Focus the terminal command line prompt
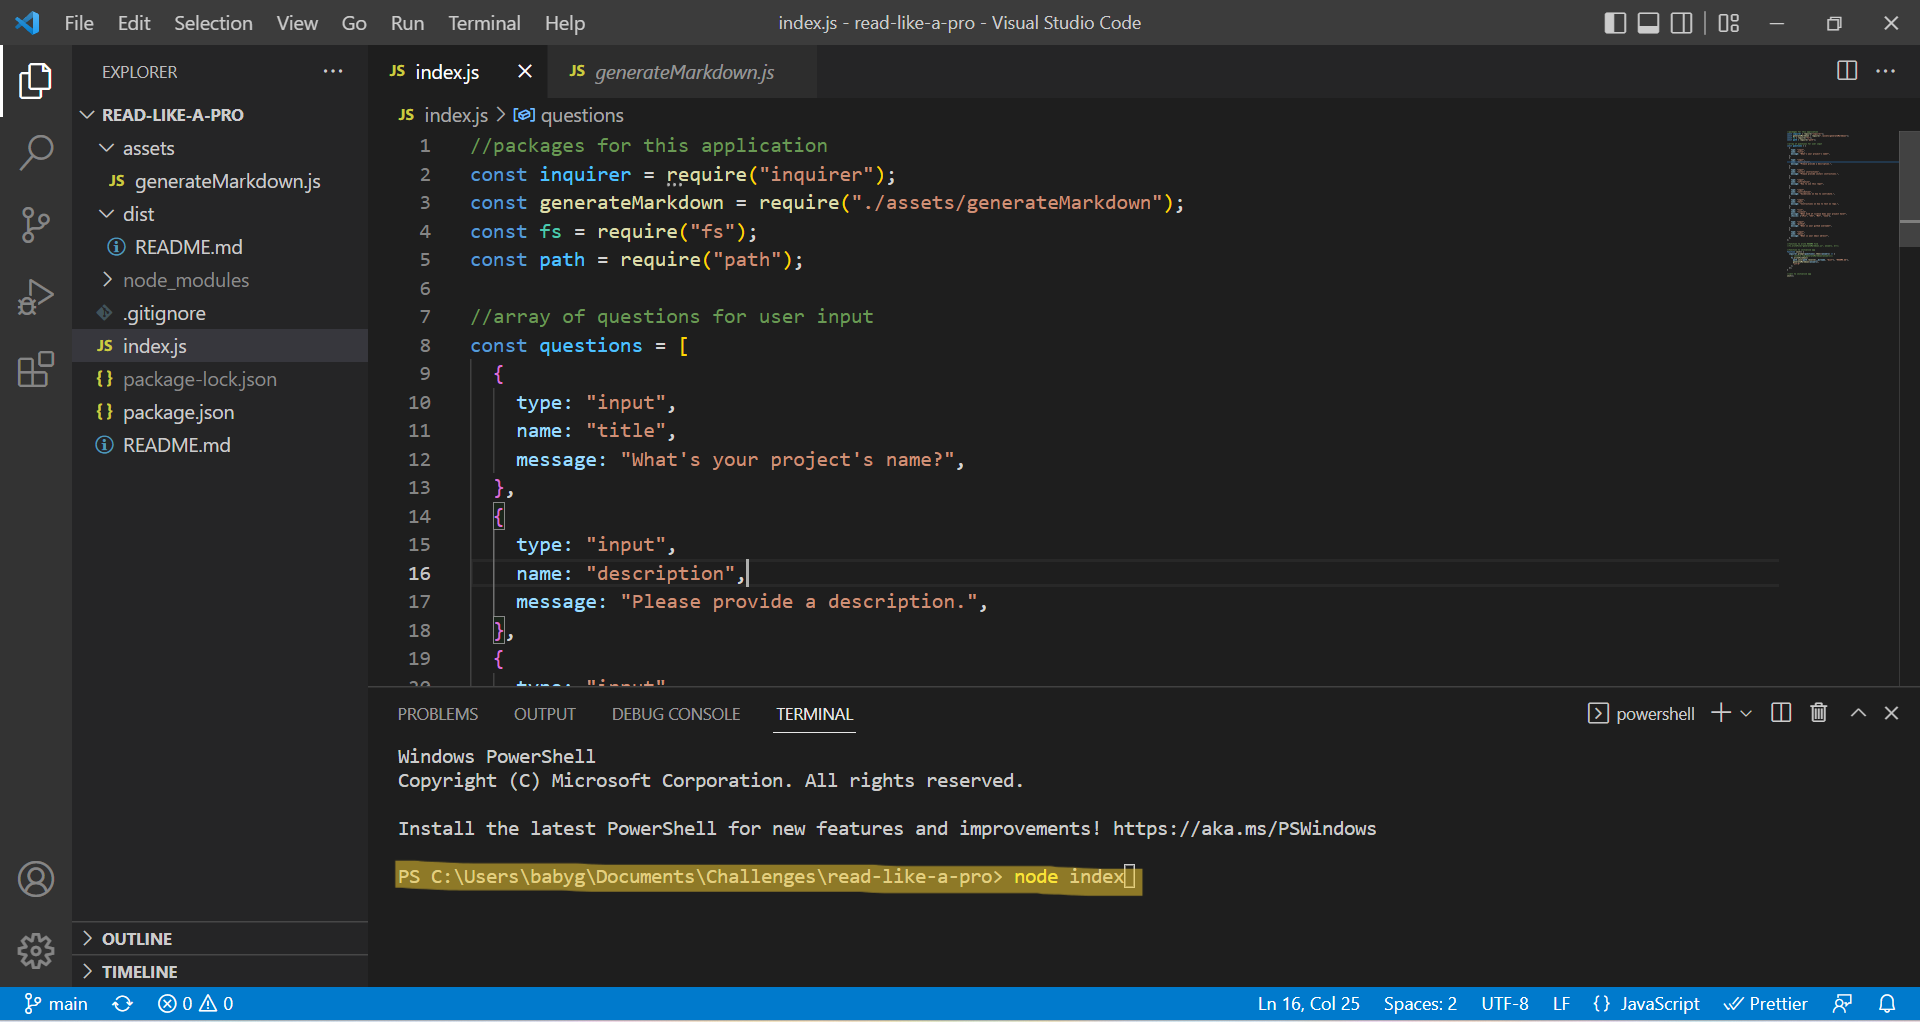 767,877
